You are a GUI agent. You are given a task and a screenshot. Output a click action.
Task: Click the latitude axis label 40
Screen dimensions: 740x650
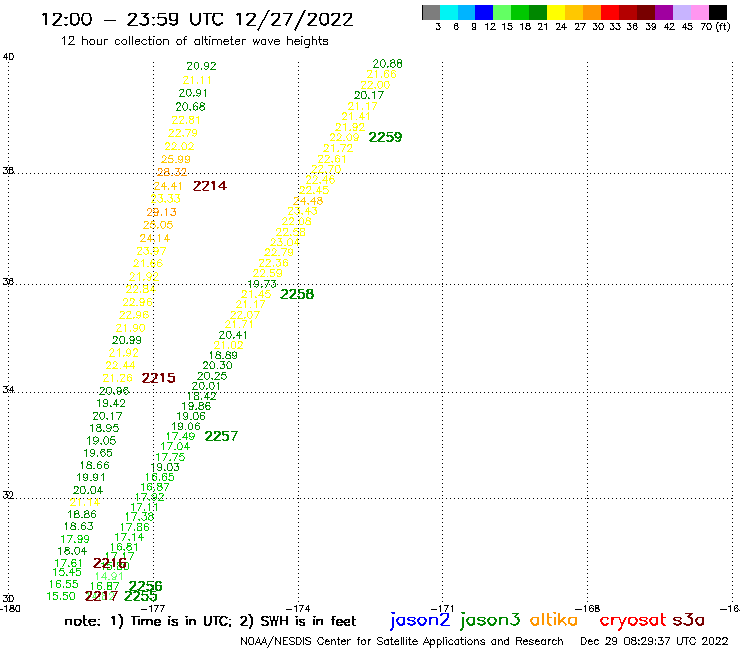[x=8, y=57]
